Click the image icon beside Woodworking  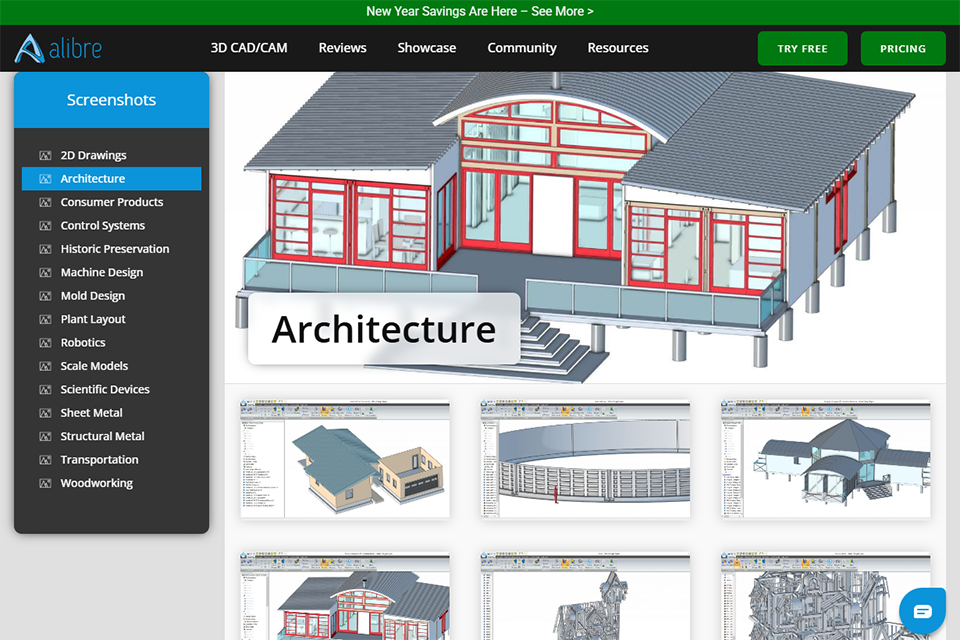(x=45, y=483)
